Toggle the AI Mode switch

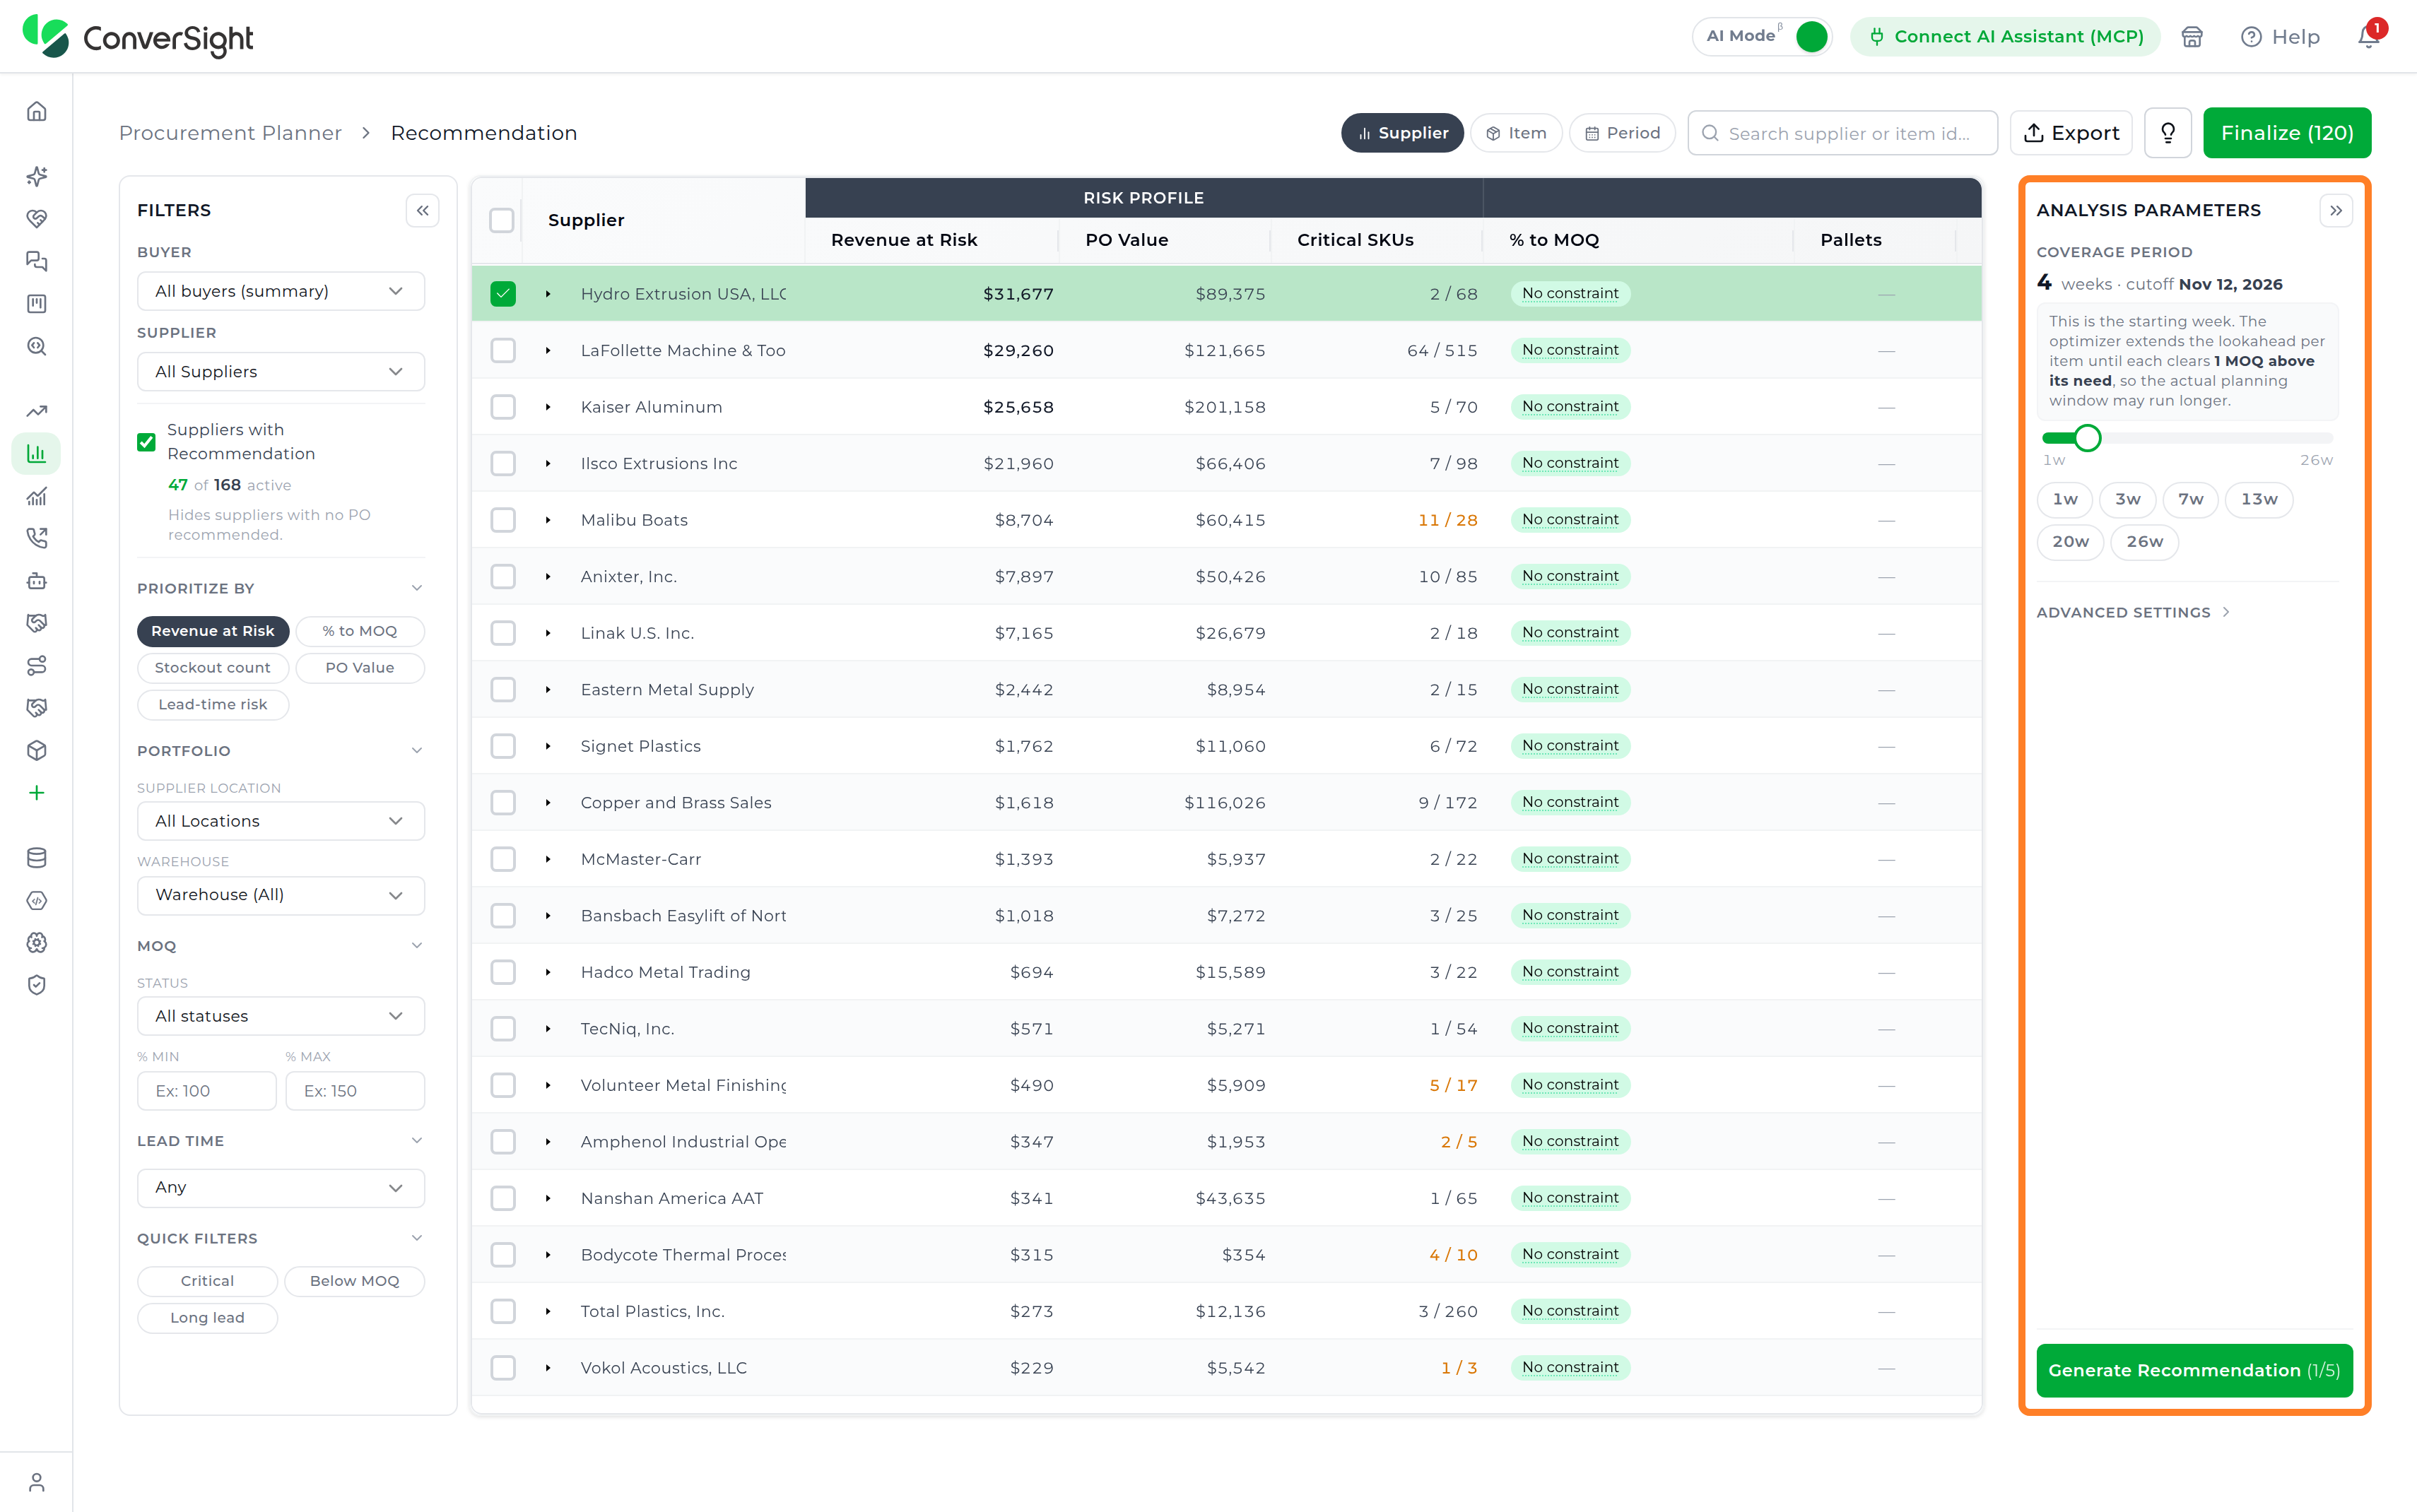coord(1810,36)
